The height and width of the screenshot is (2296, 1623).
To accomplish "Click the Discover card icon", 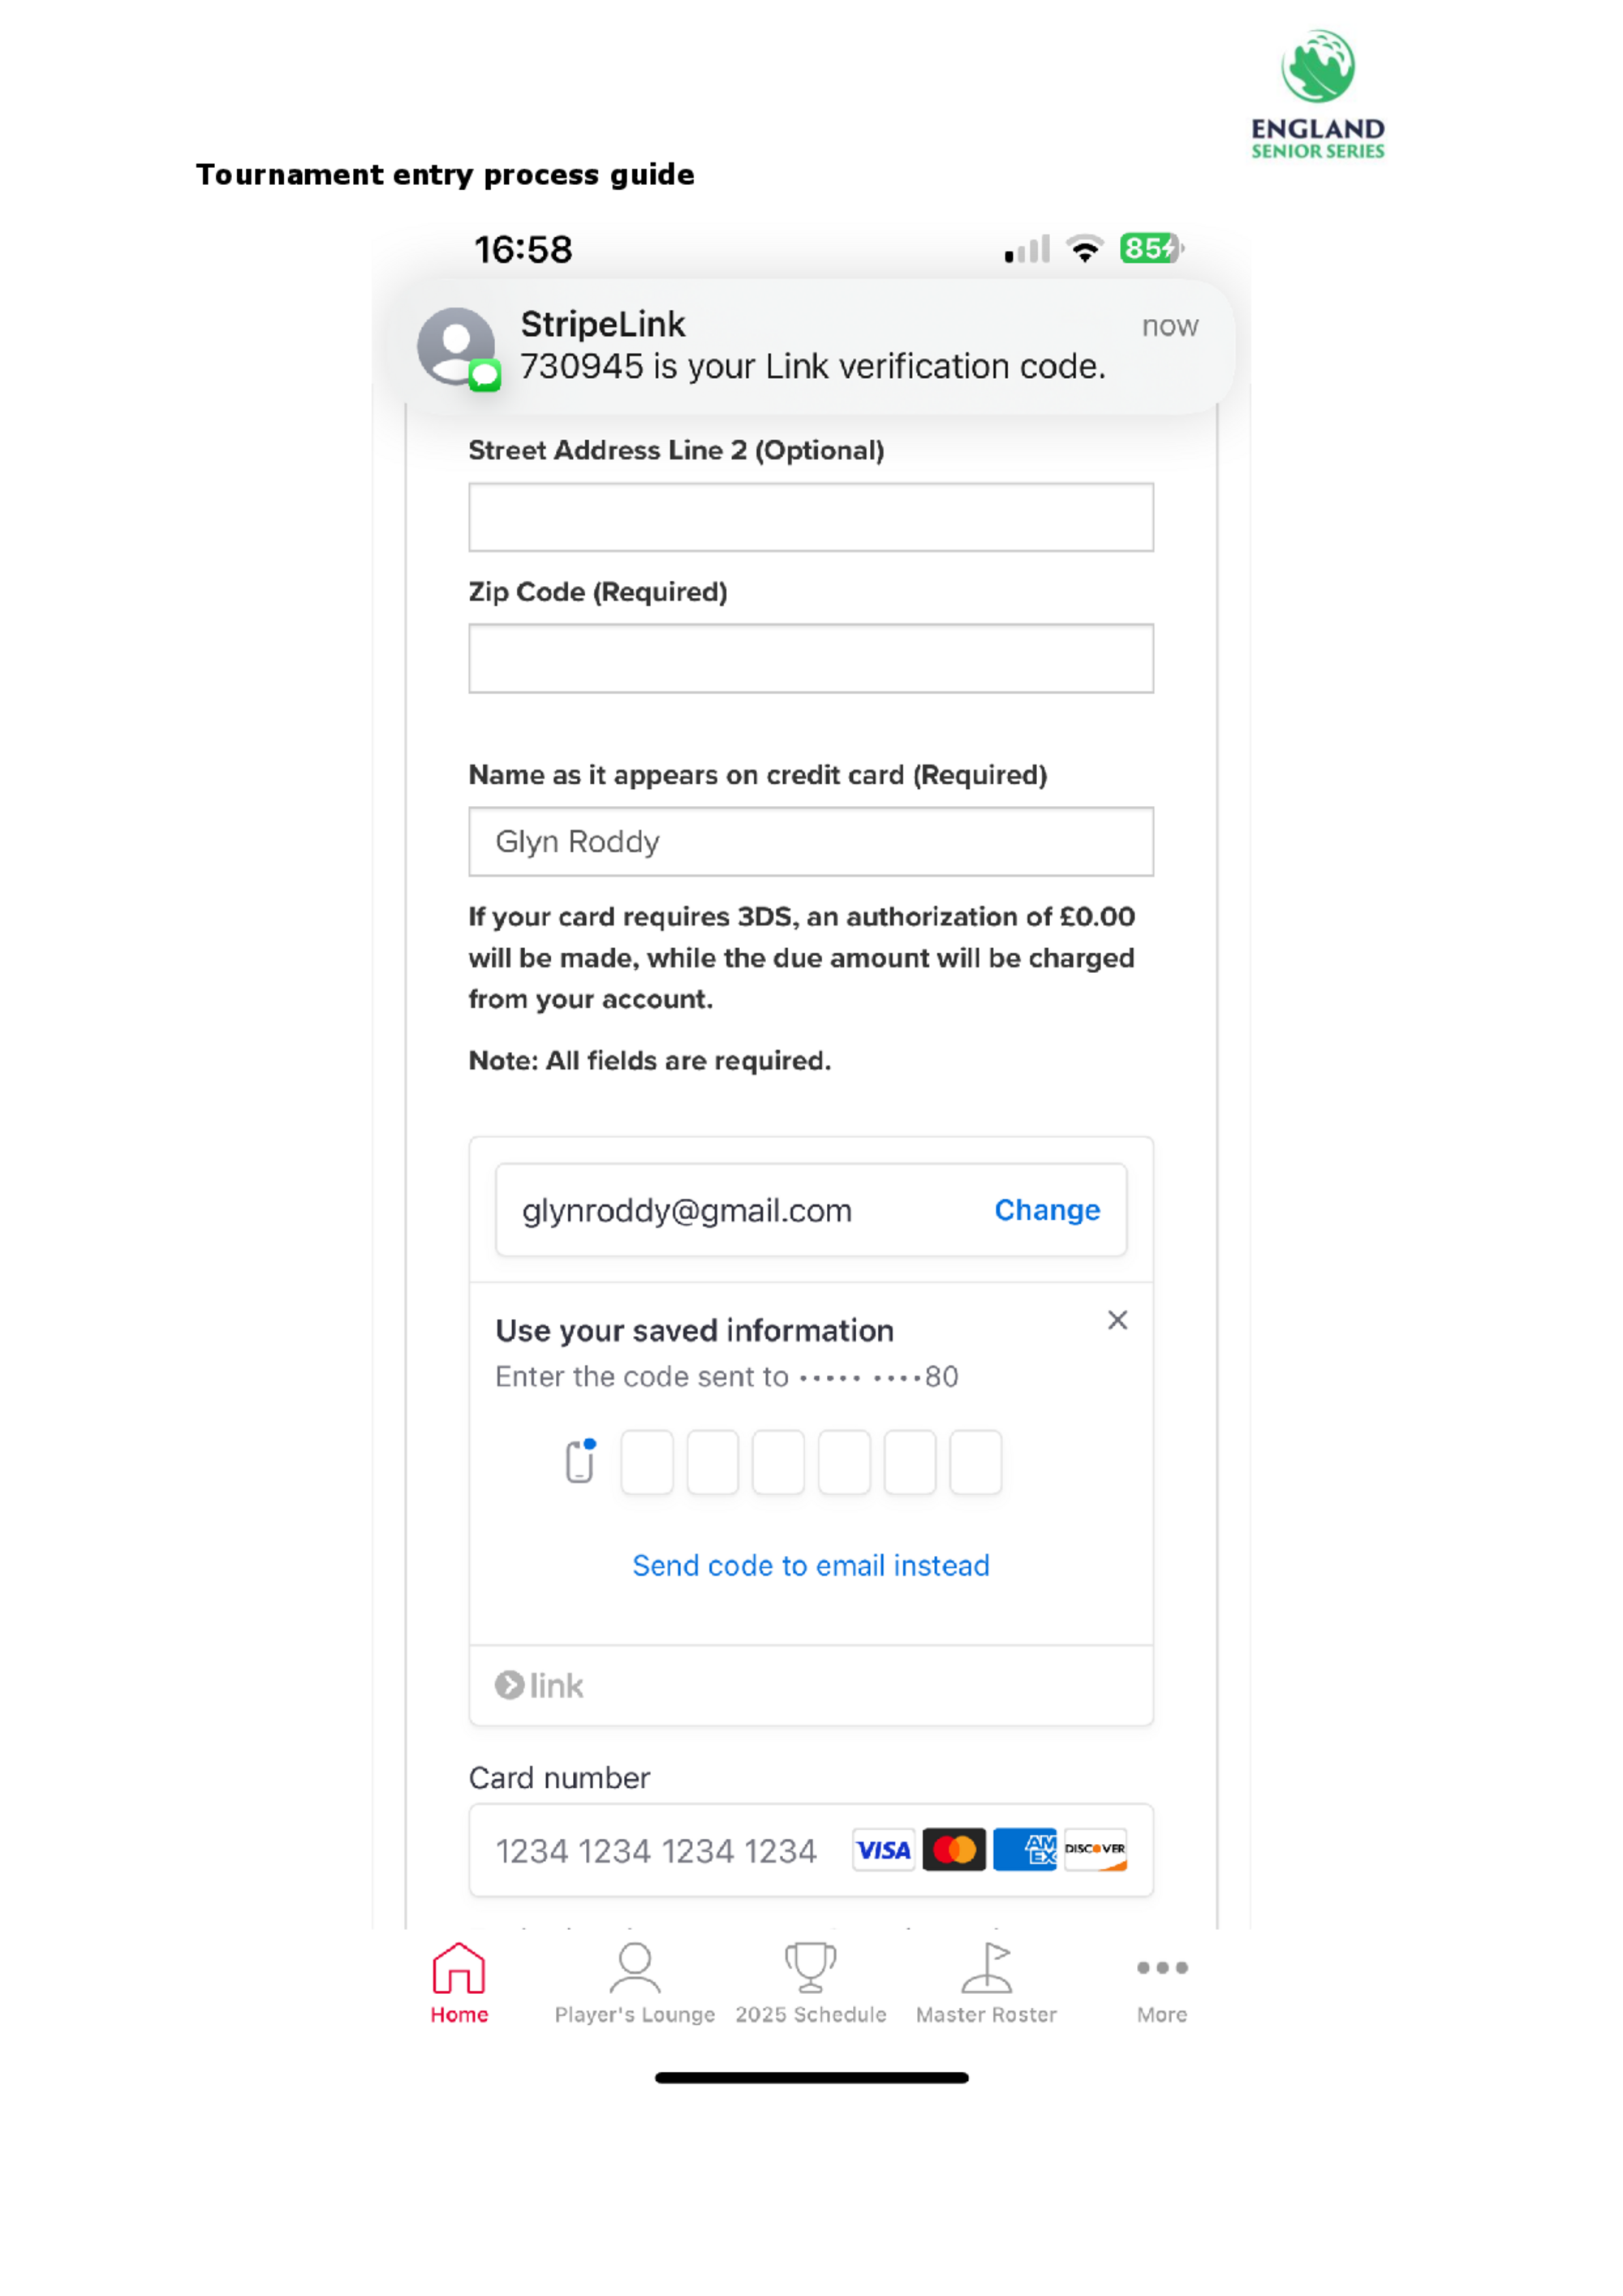I will click(1095, 1850).
